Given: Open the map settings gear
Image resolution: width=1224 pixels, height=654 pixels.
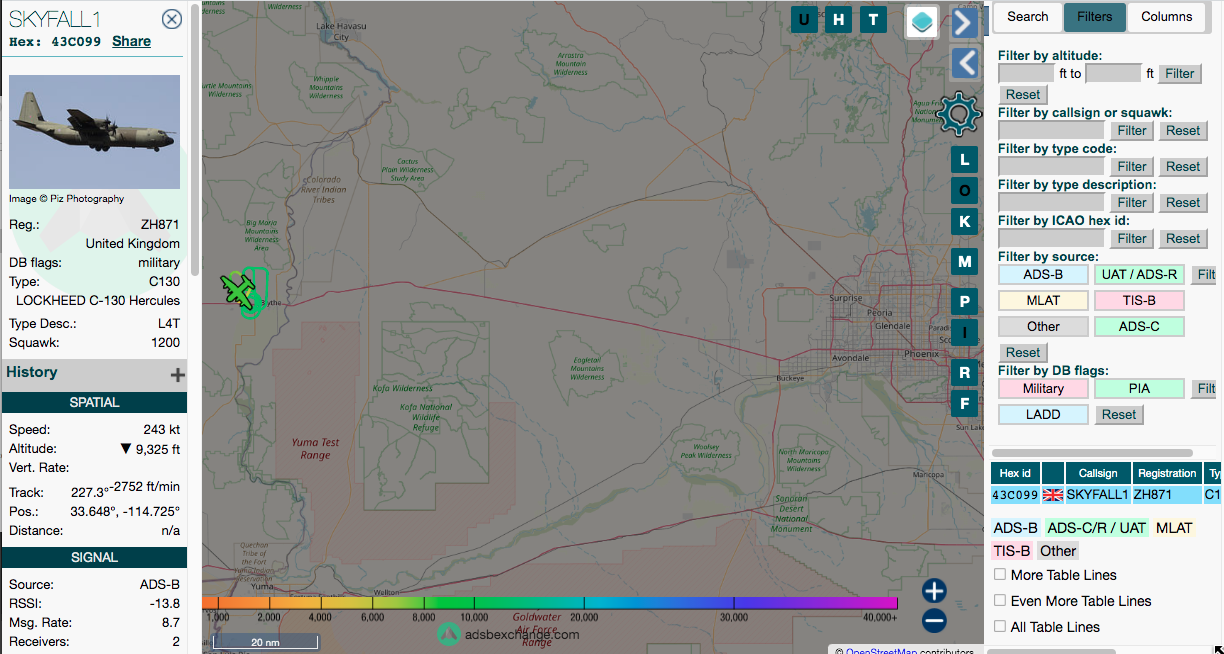Looking at the screenshot, I should [x=959, y=113].
